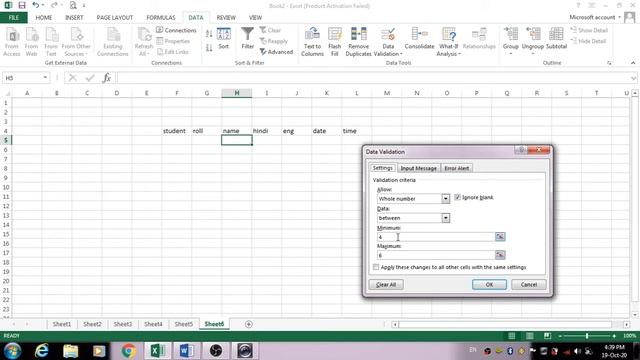The width and height of the screenshot is (640, 360).
Task: Save the workbook with the floppy icon
Action: [x=22, y=5]
